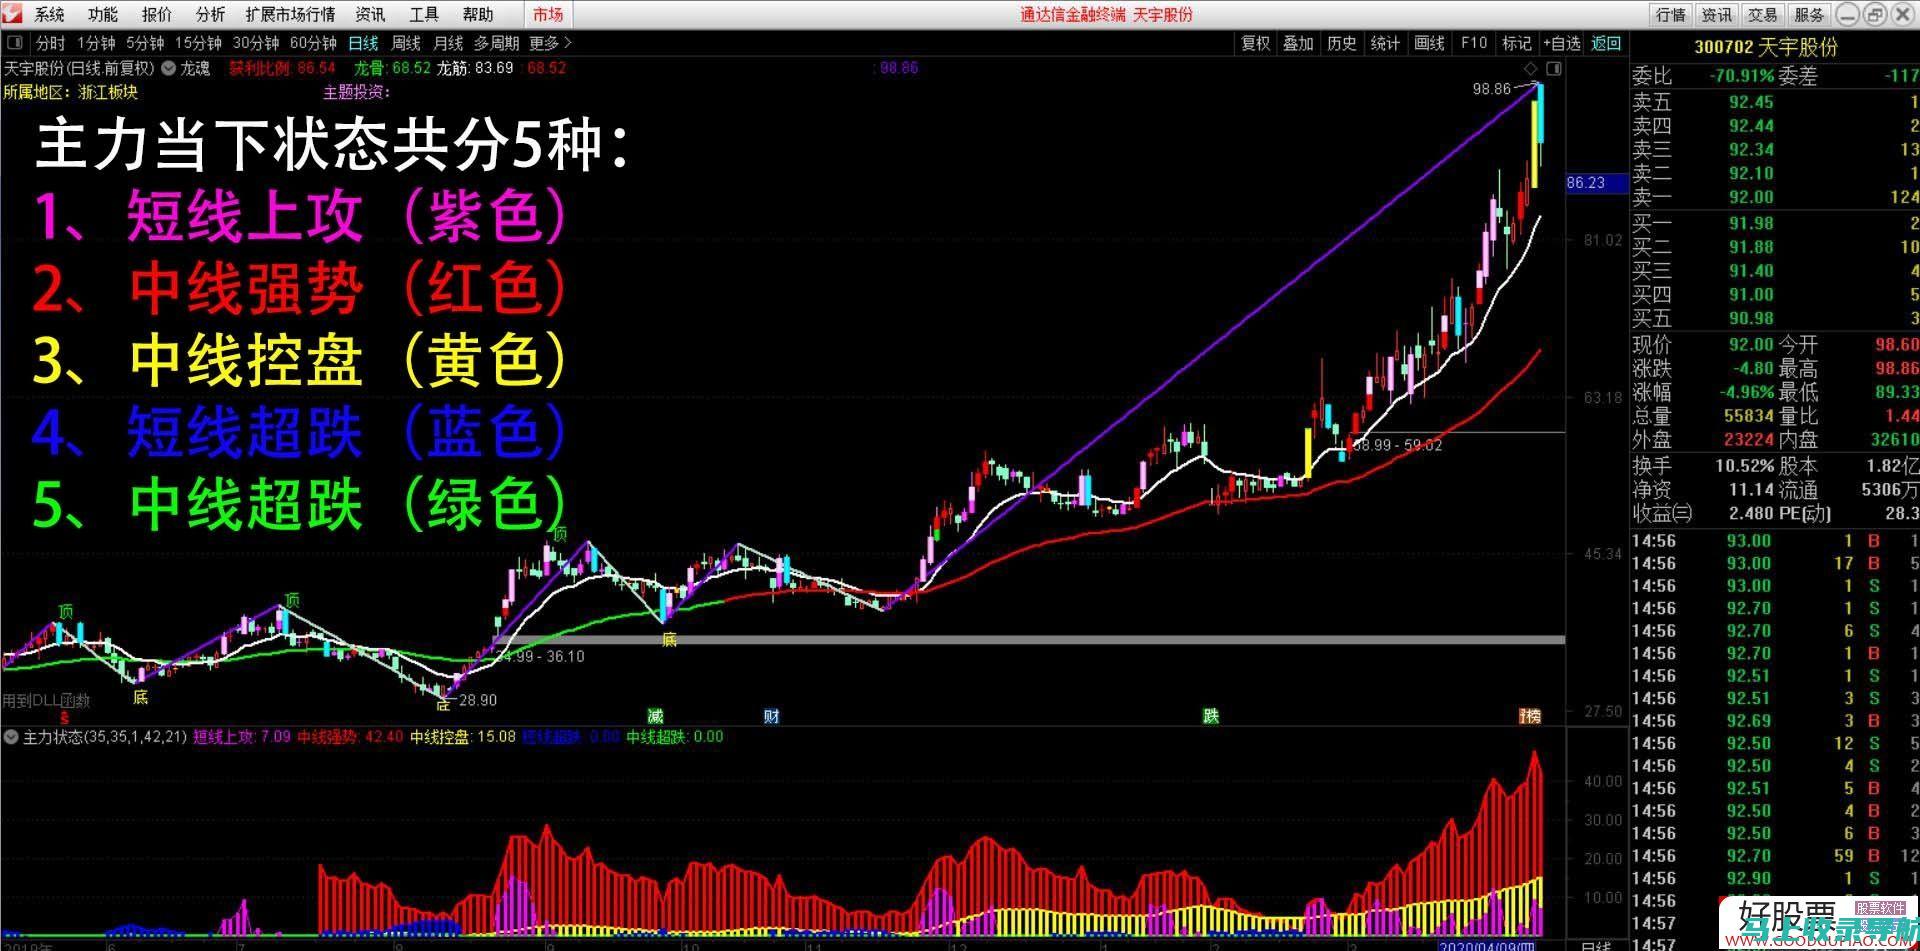This screenshot has height=951, width=1920.
Task: Open the 工具 menu
Action: [x=424, y=14]
